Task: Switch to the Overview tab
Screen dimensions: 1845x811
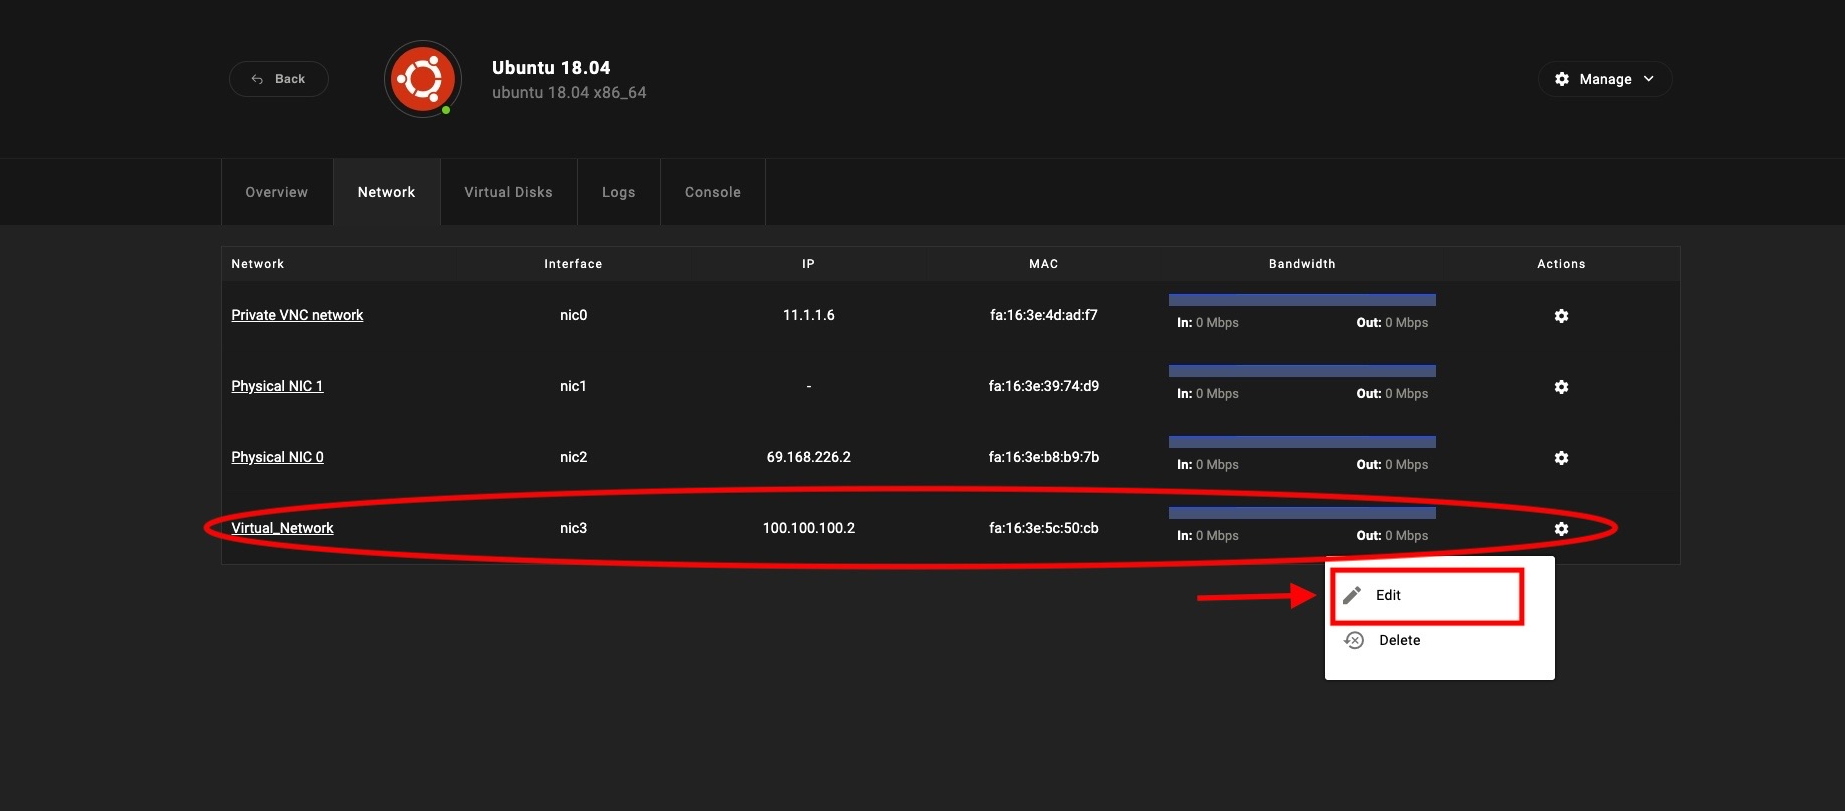Action: point(277,192)
